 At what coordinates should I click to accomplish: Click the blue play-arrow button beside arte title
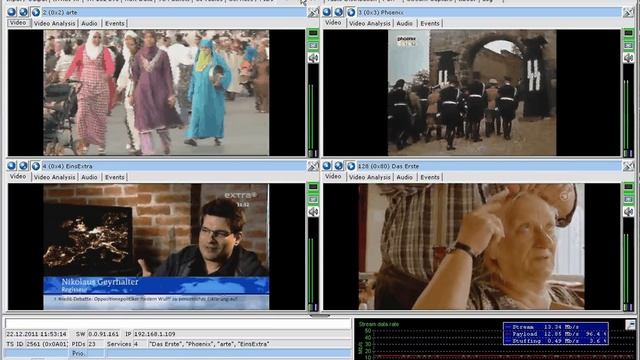pyautogui.click(x=36, y=12)
